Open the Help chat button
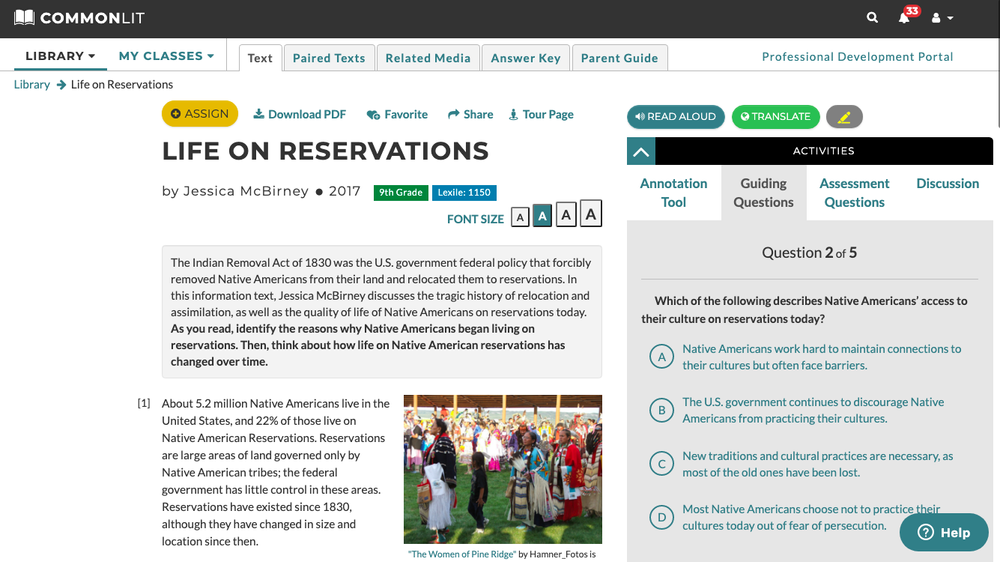Image resolution: width=1000 pixels, height=562 pixels. tap(944, 533)
